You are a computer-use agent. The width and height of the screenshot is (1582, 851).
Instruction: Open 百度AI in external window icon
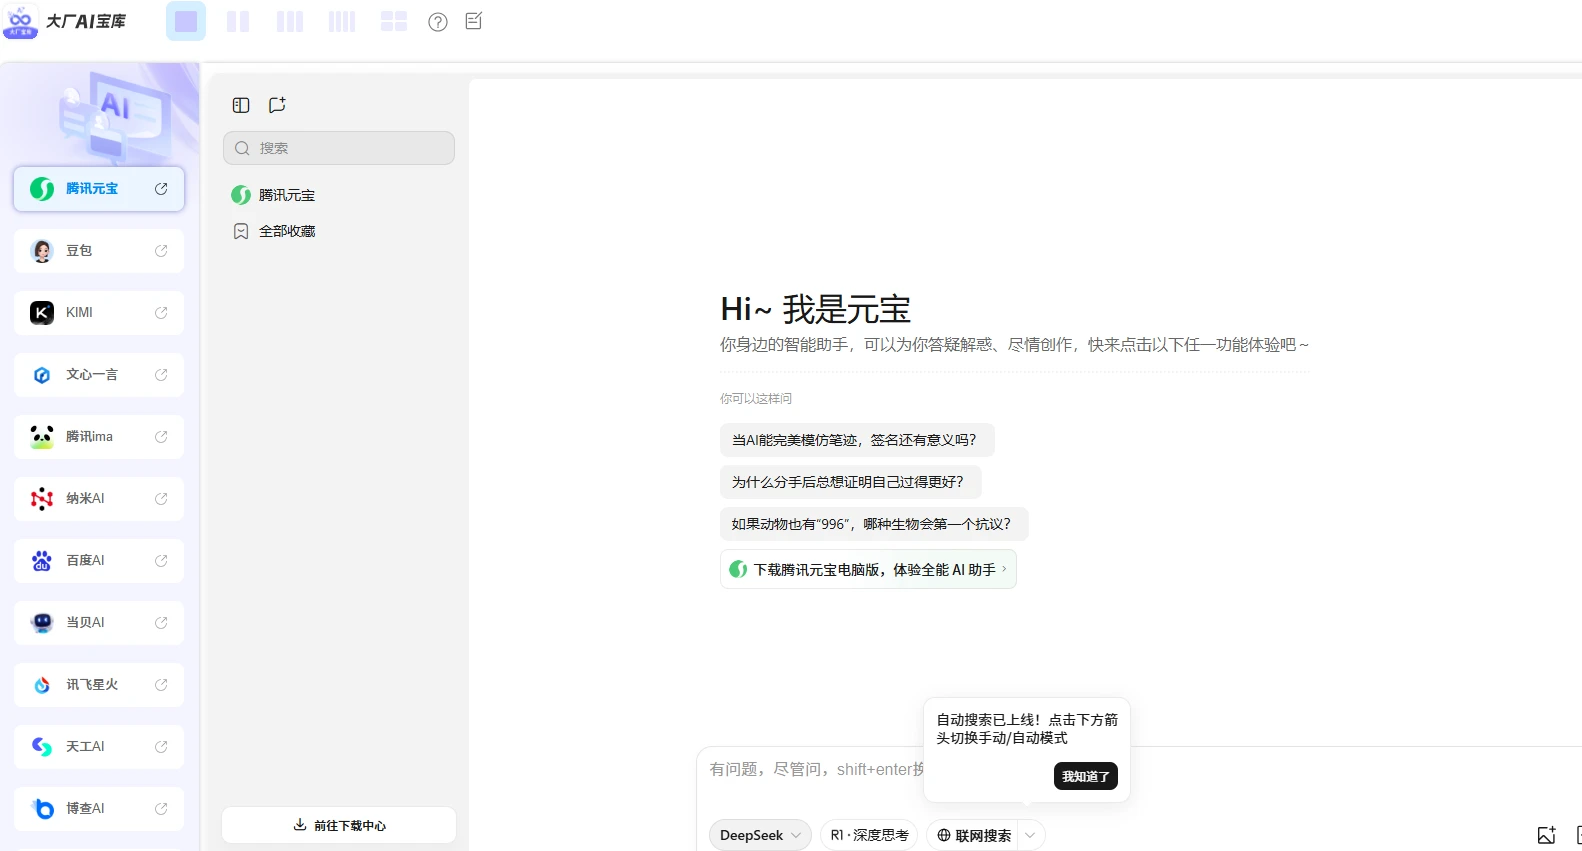pos(161,561)
